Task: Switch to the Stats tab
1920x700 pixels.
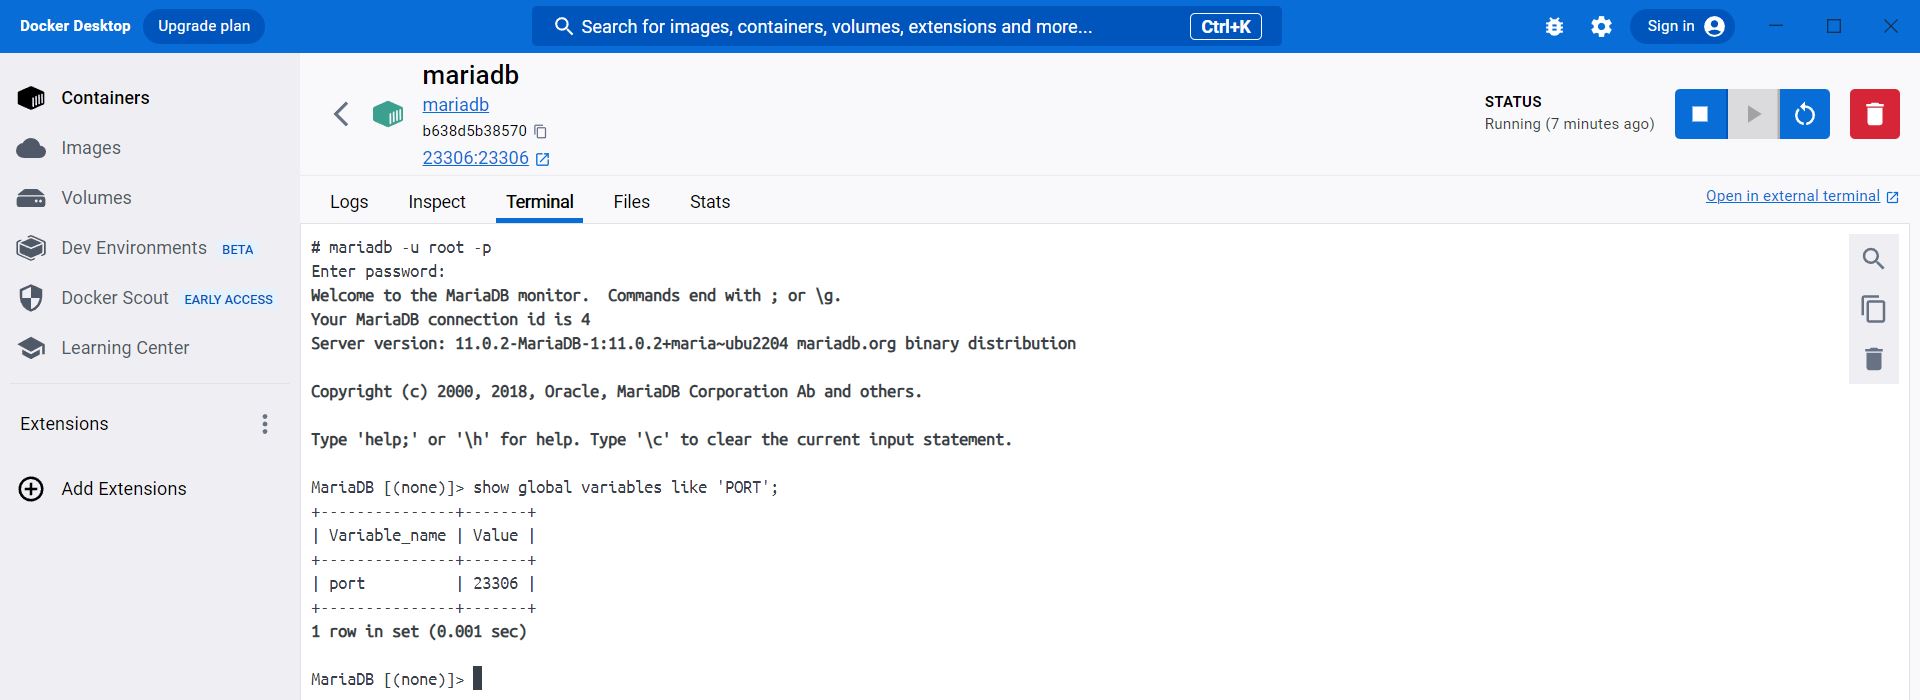Action: pyautogui.click(x=710, y=202)
